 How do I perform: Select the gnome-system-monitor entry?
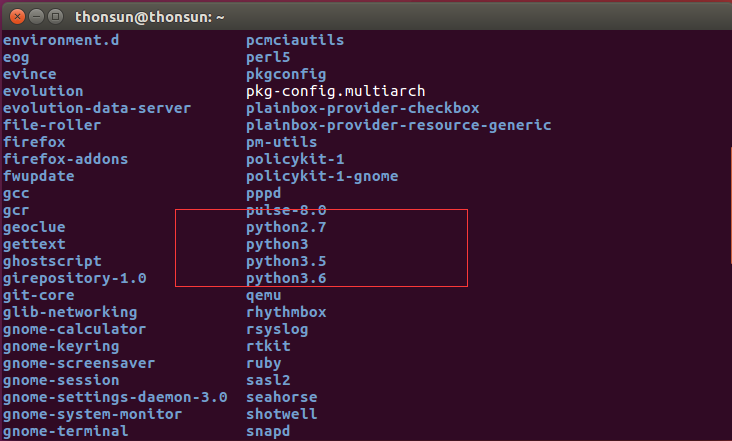click(x=92, y=414)
